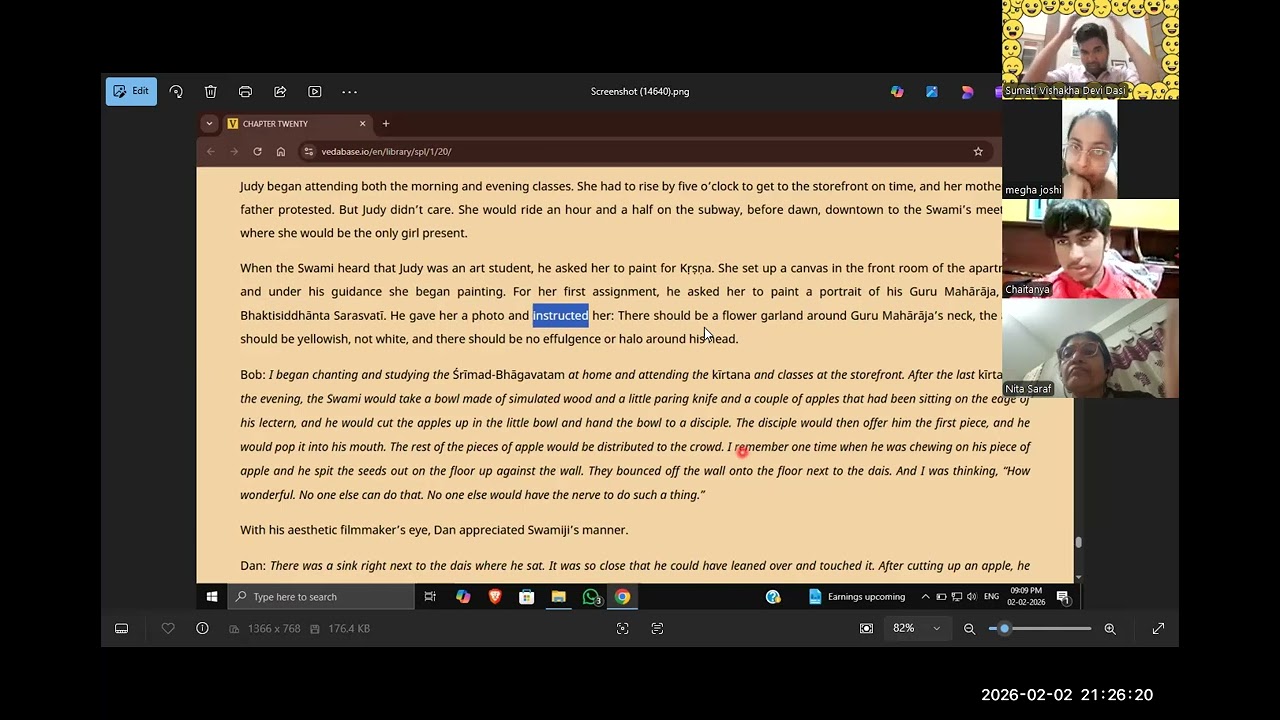Toggle favorite with the heart icon
Screen dimensions: 1280x720
tap(168, 628)
